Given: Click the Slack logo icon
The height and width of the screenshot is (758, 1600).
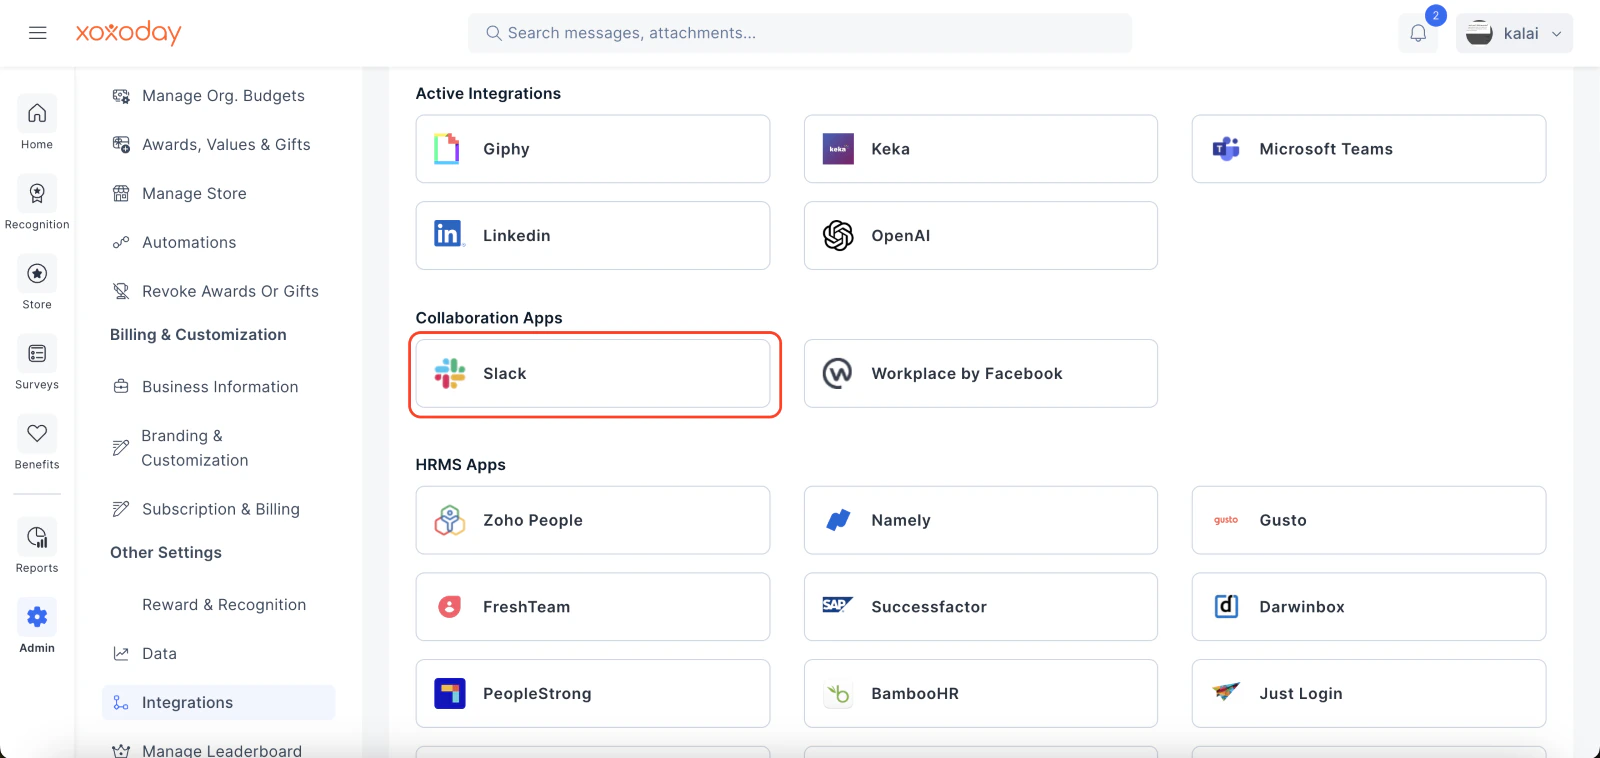Looking at the screenshot, I should click(x=450, y=374).
